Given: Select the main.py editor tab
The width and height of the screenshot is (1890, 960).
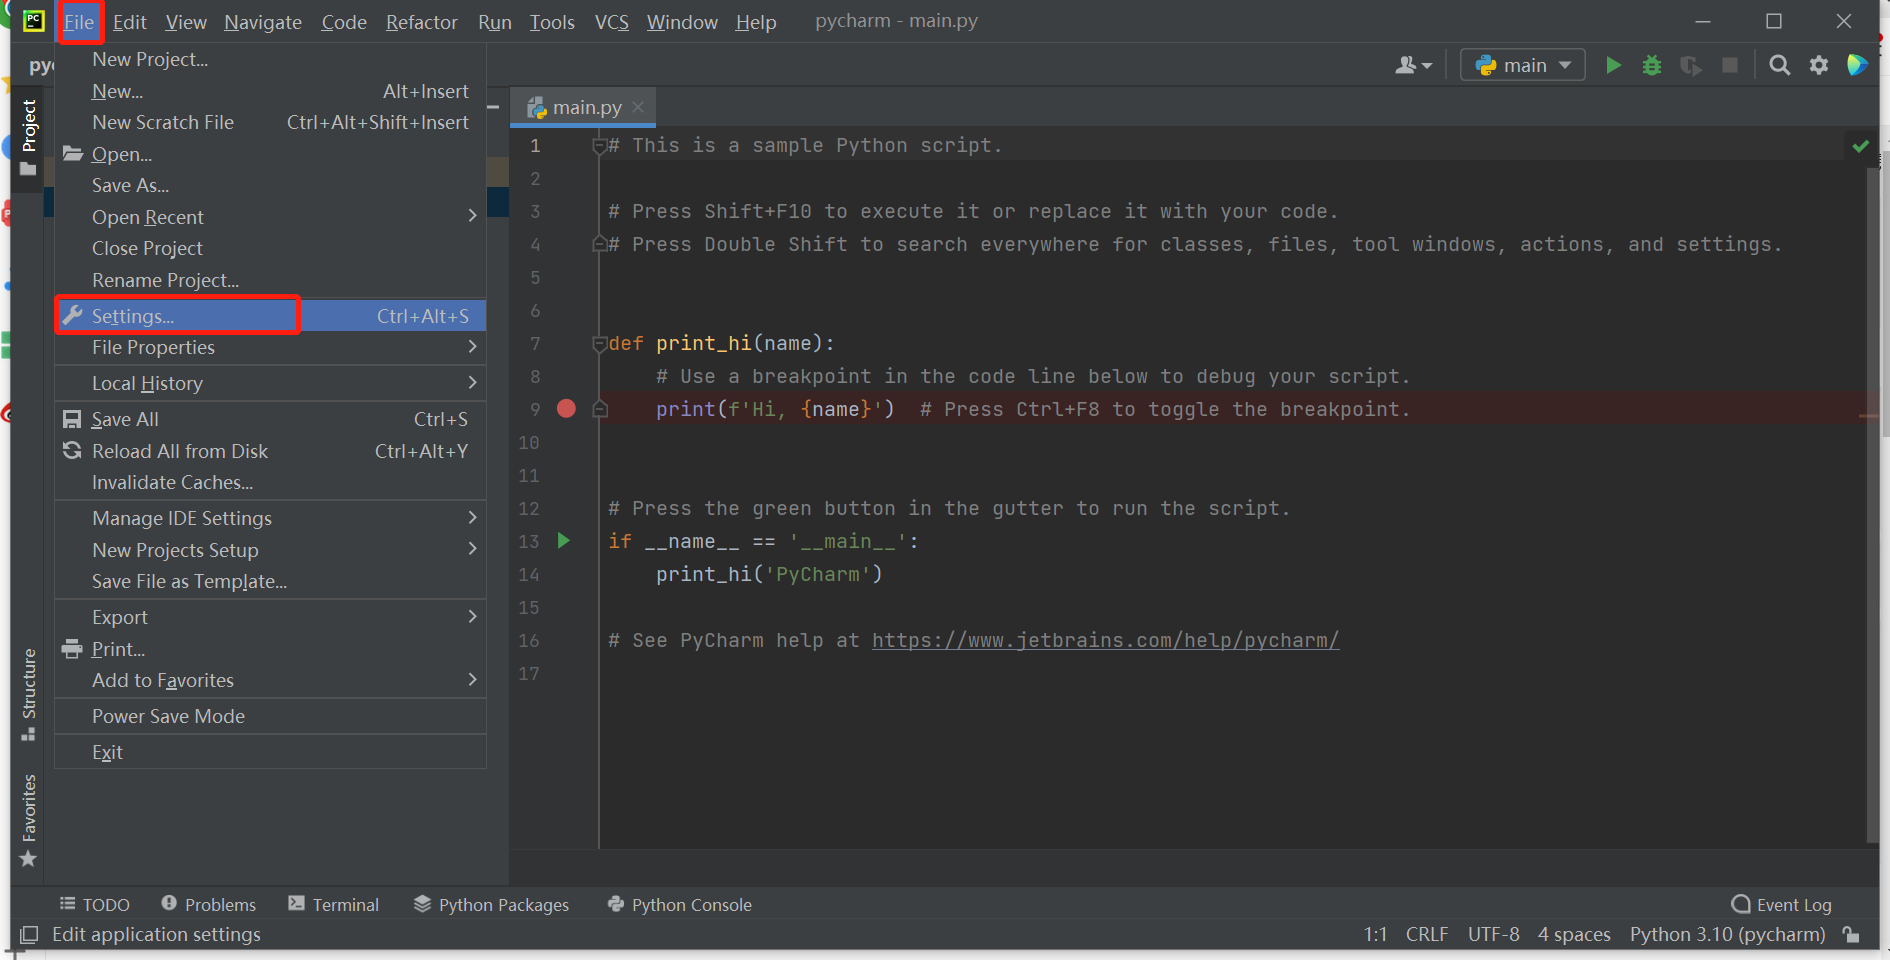Looking at the screenshot, I should point(582,107).
